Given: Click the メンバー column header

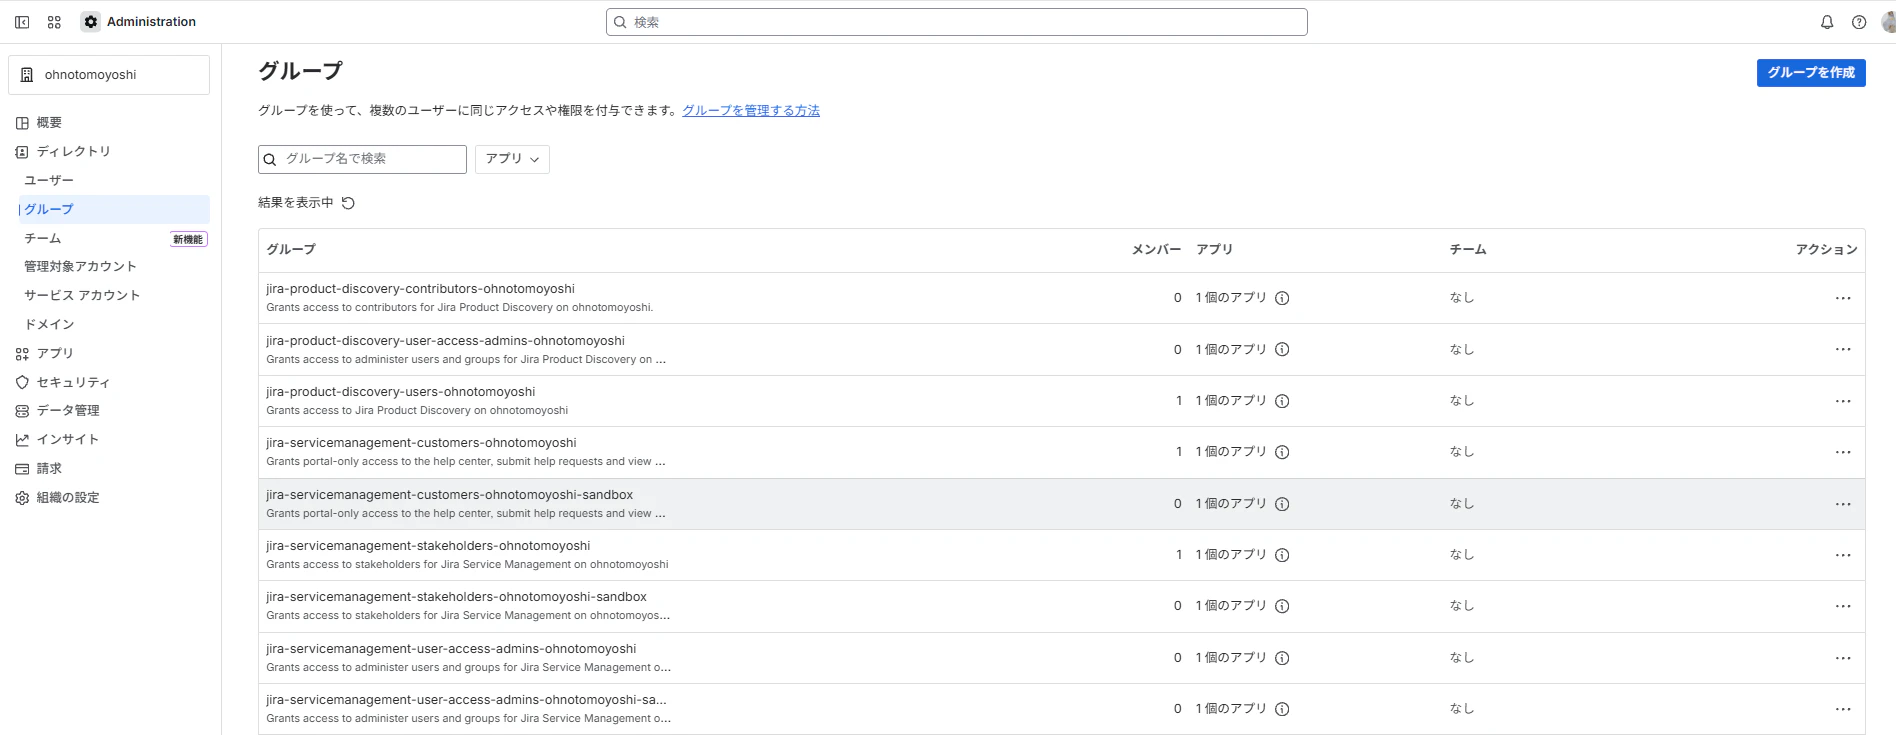Looking at the screenshot, I should tap(1156, 250).
